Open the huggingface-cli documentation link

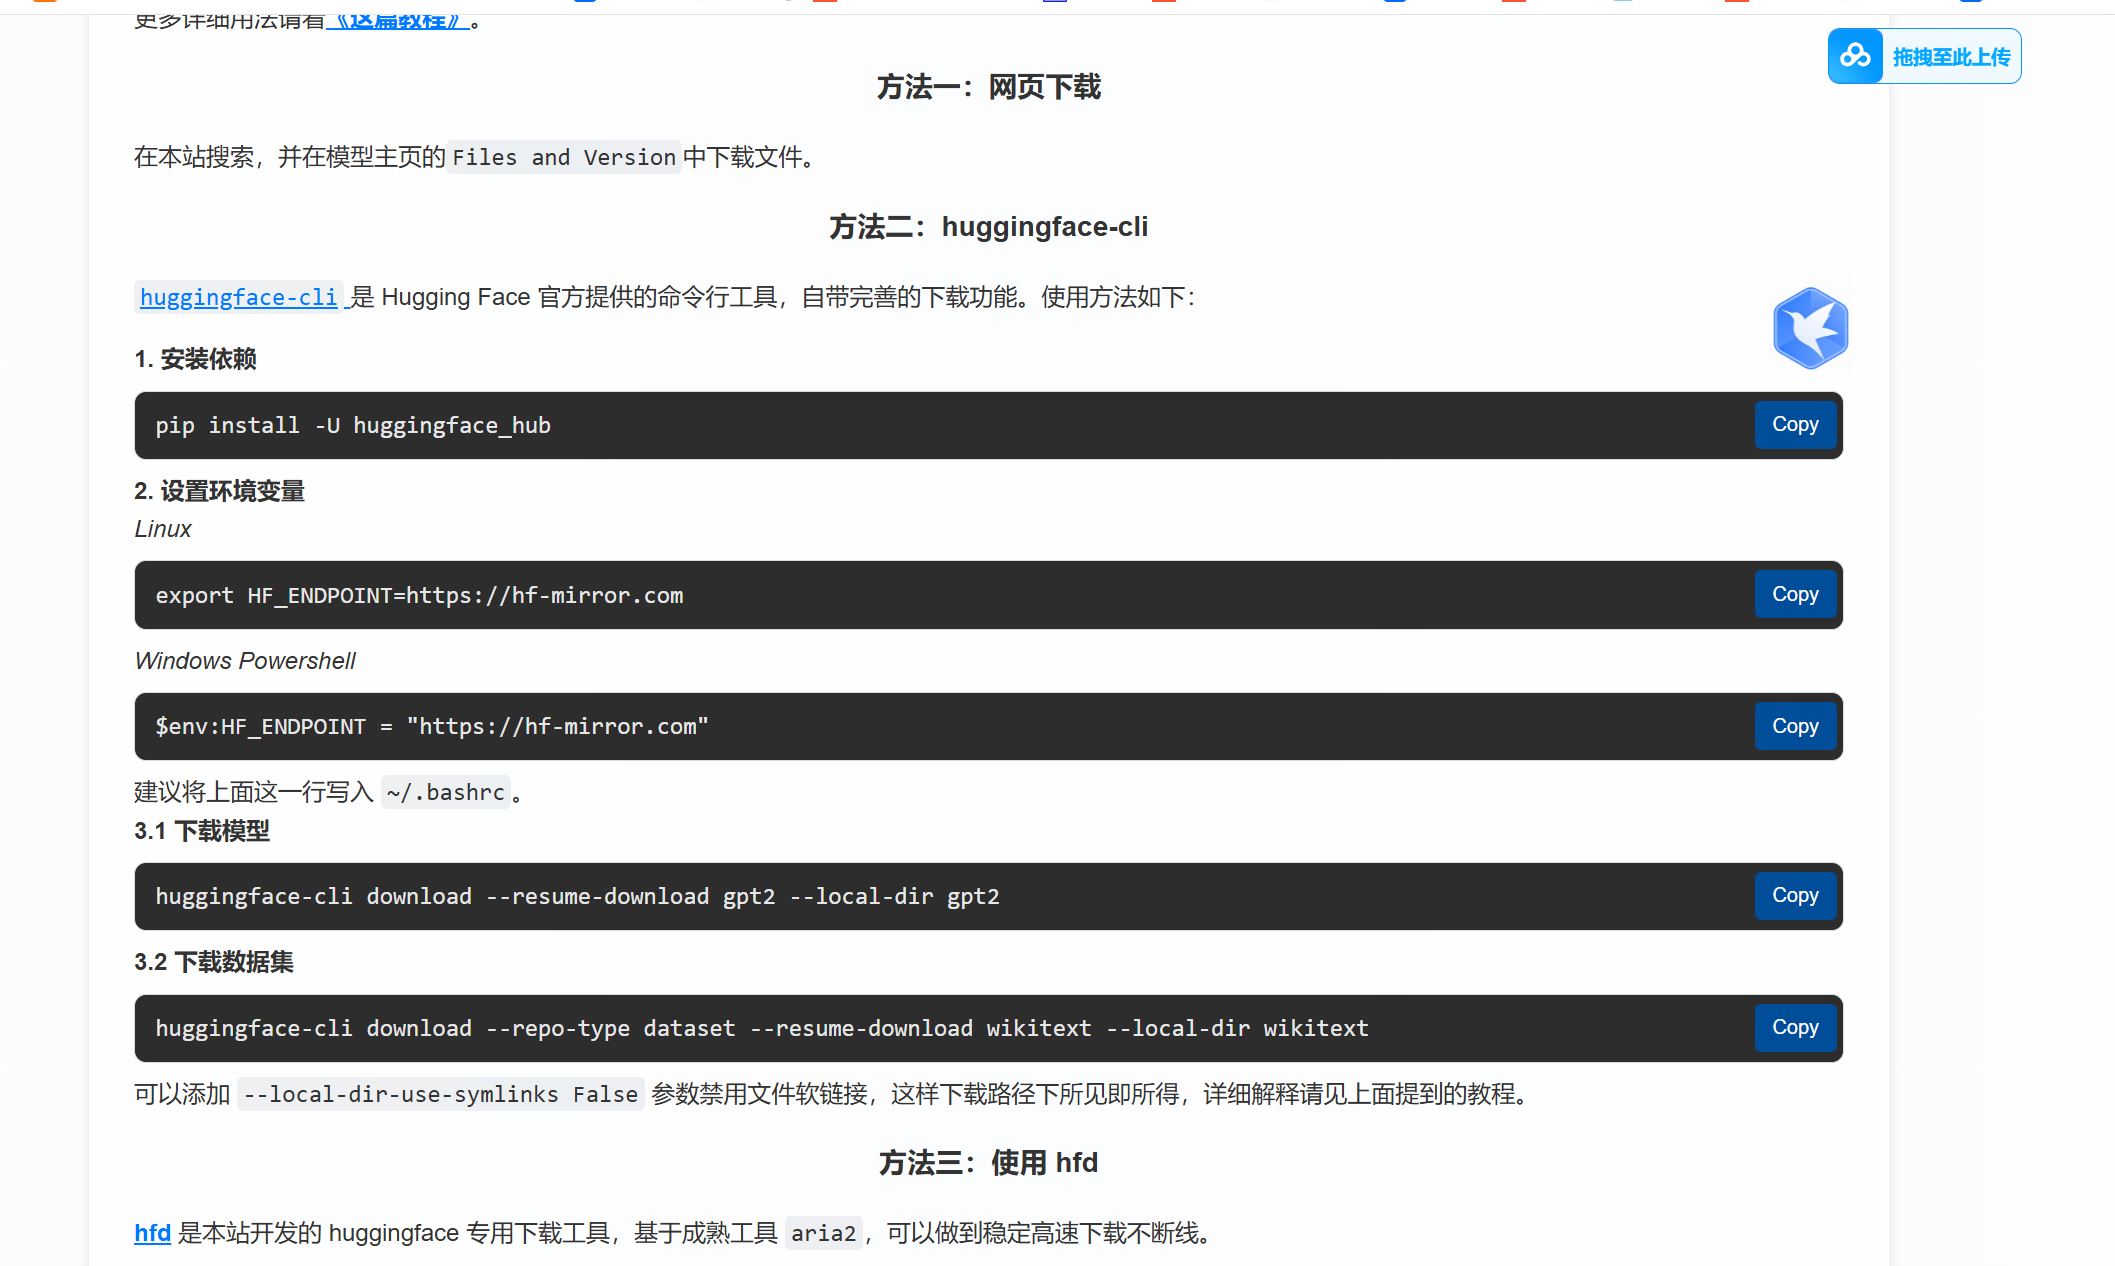pos(238,297)
